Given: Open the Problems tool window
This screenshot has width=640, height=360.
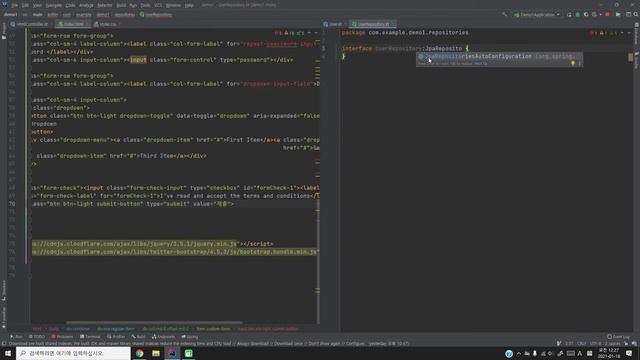Looking at the screenshot, I should [x=62, y=337].
